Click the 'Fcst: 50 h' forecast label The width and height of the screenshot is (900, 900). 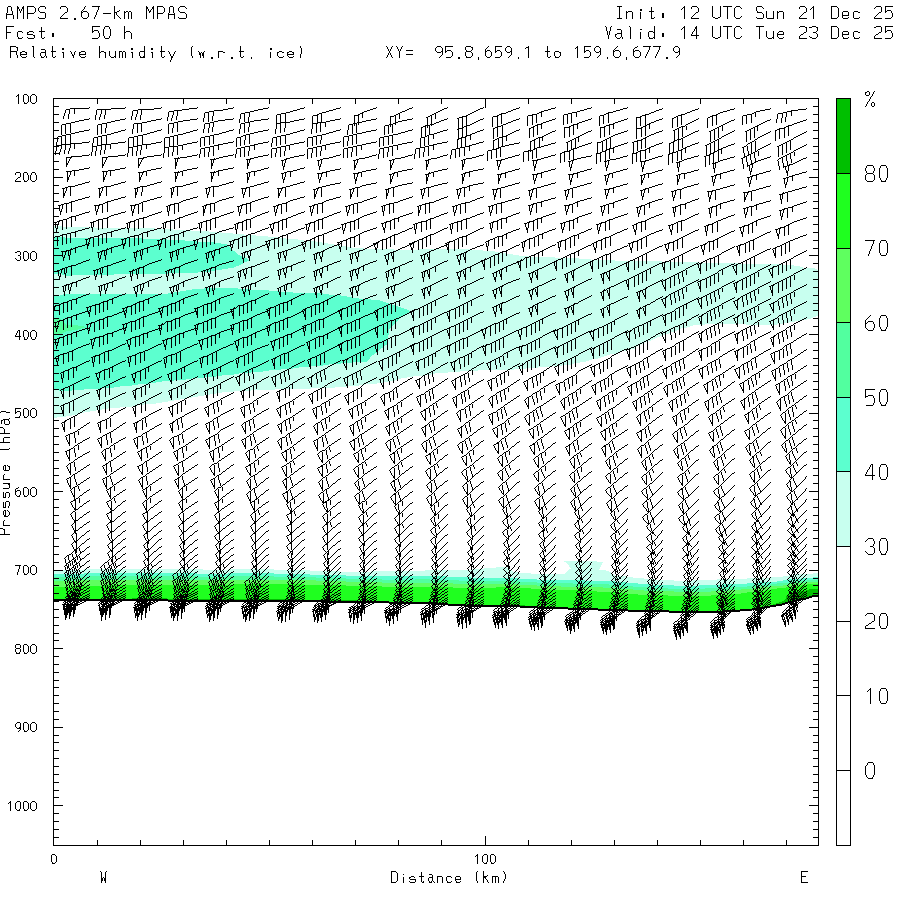click(x=69, y=33)
